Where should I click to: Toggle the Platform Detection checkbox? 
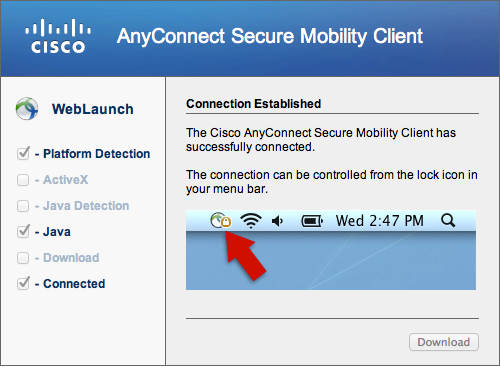23,154
